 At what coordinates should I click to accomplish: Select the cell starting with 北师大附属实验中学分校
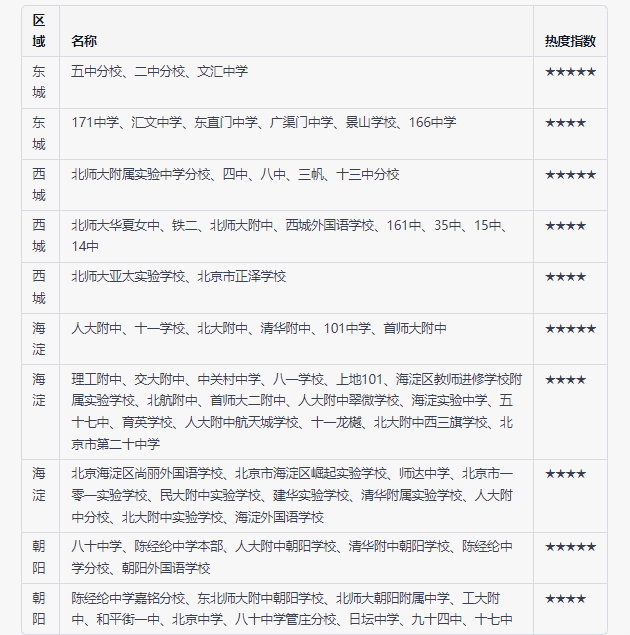[235, 174]
